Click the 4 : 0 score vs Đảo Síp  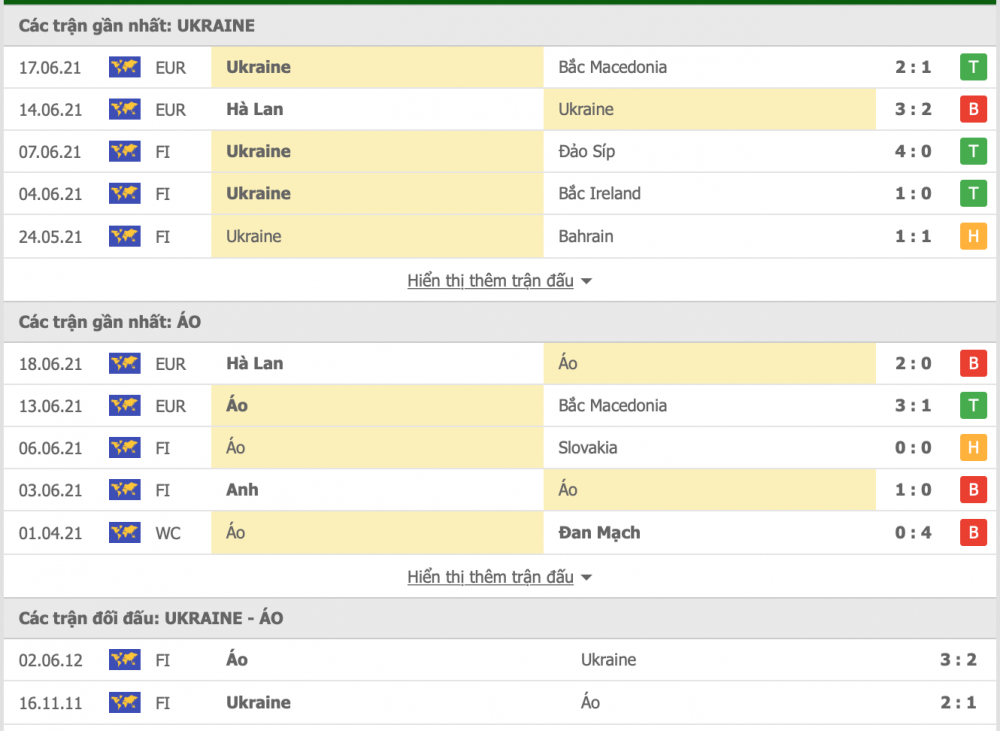coord(912,151)
